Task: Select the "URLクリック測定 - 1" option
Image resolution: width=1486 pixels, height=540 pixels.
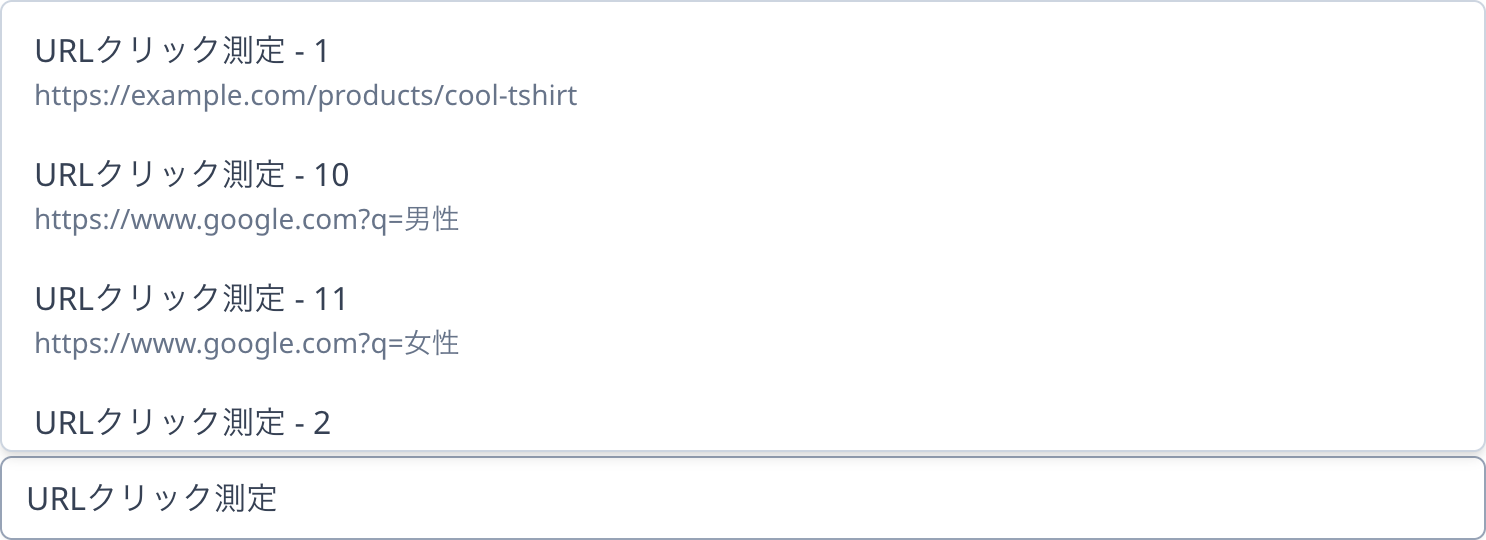Action: click(x=742, y=72)
